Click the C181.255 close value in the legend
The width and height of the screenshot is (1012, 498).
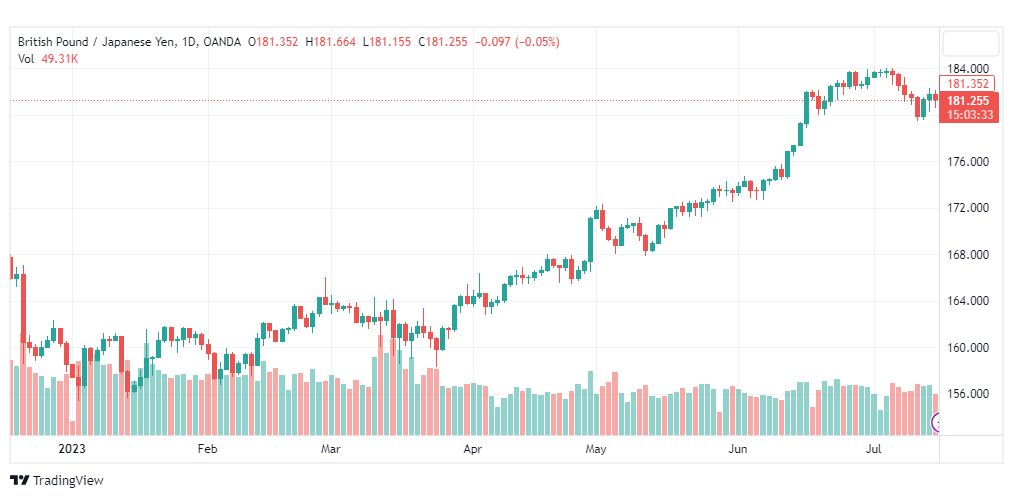pos(442,42)
